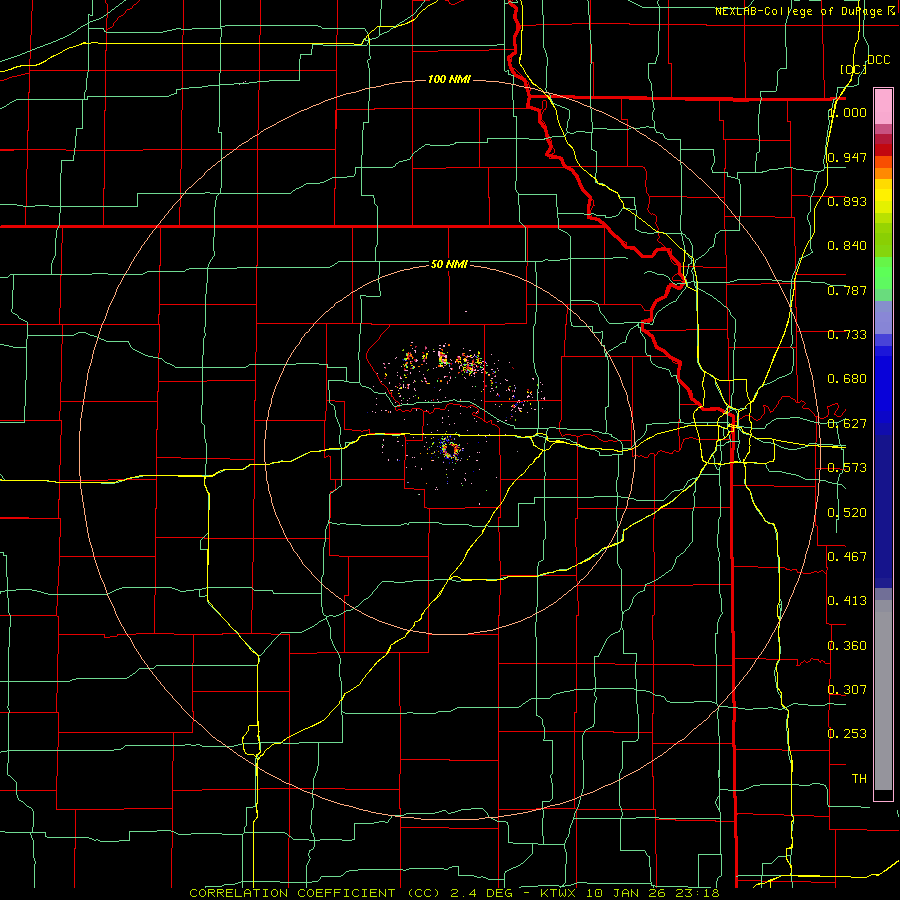Screen dimensions: 900x900
Task: Click the [CC] product label
Action: [854, 69]
